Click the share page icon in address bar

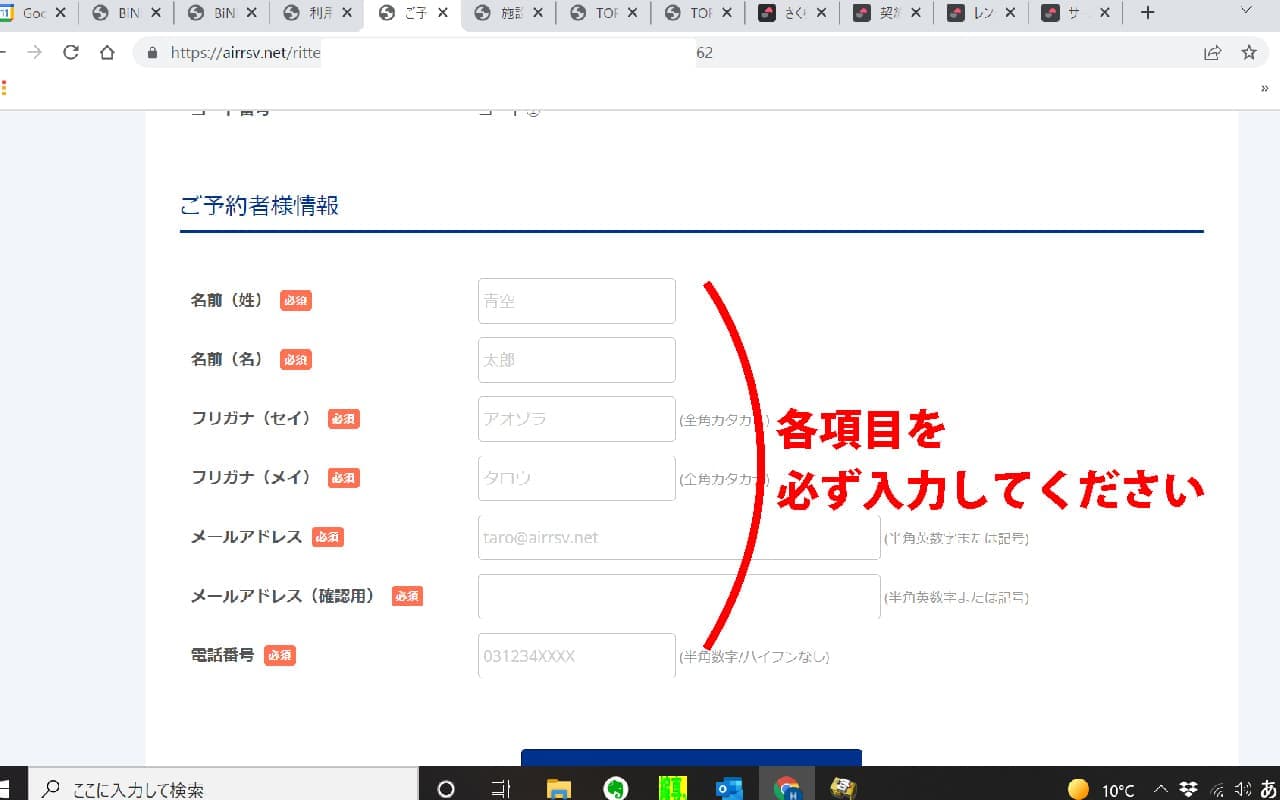point(1212,53)
